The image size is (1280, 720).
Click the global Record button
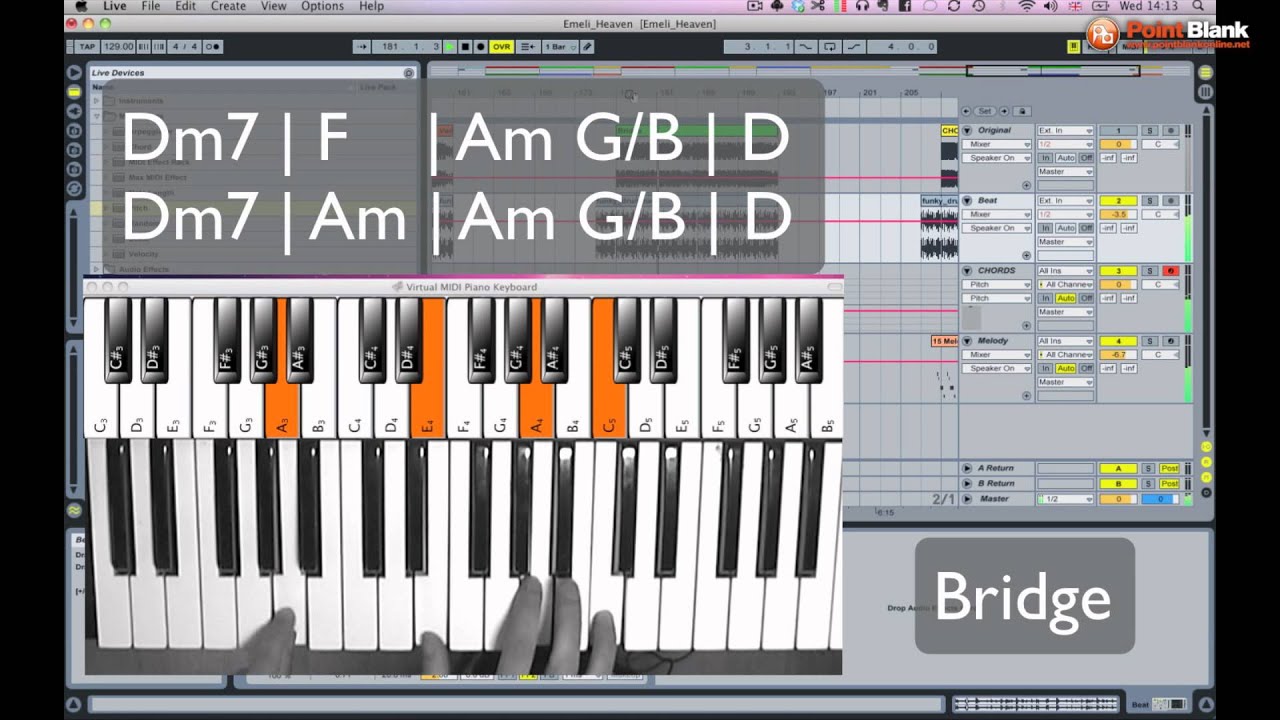(480, 46)
